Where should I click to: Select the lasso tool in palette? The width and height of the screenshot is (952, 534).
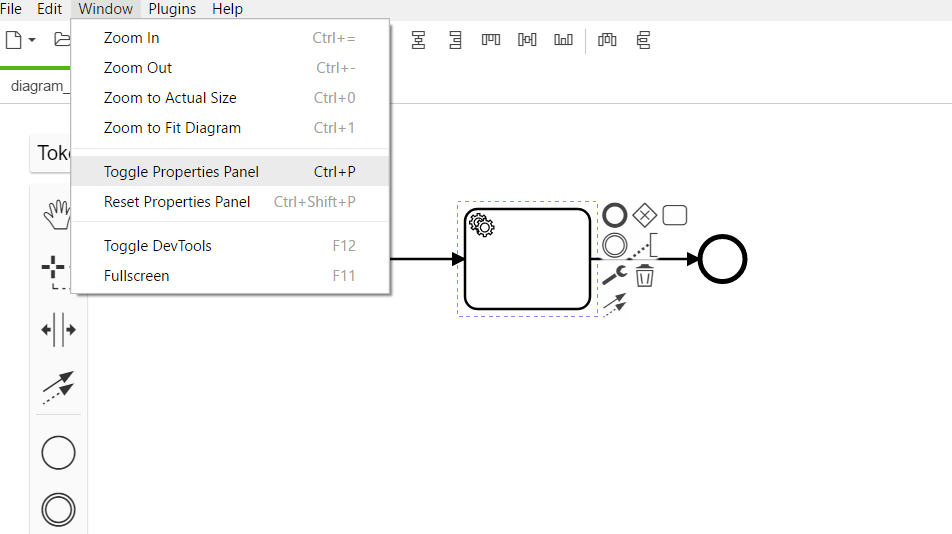[58, 270]
